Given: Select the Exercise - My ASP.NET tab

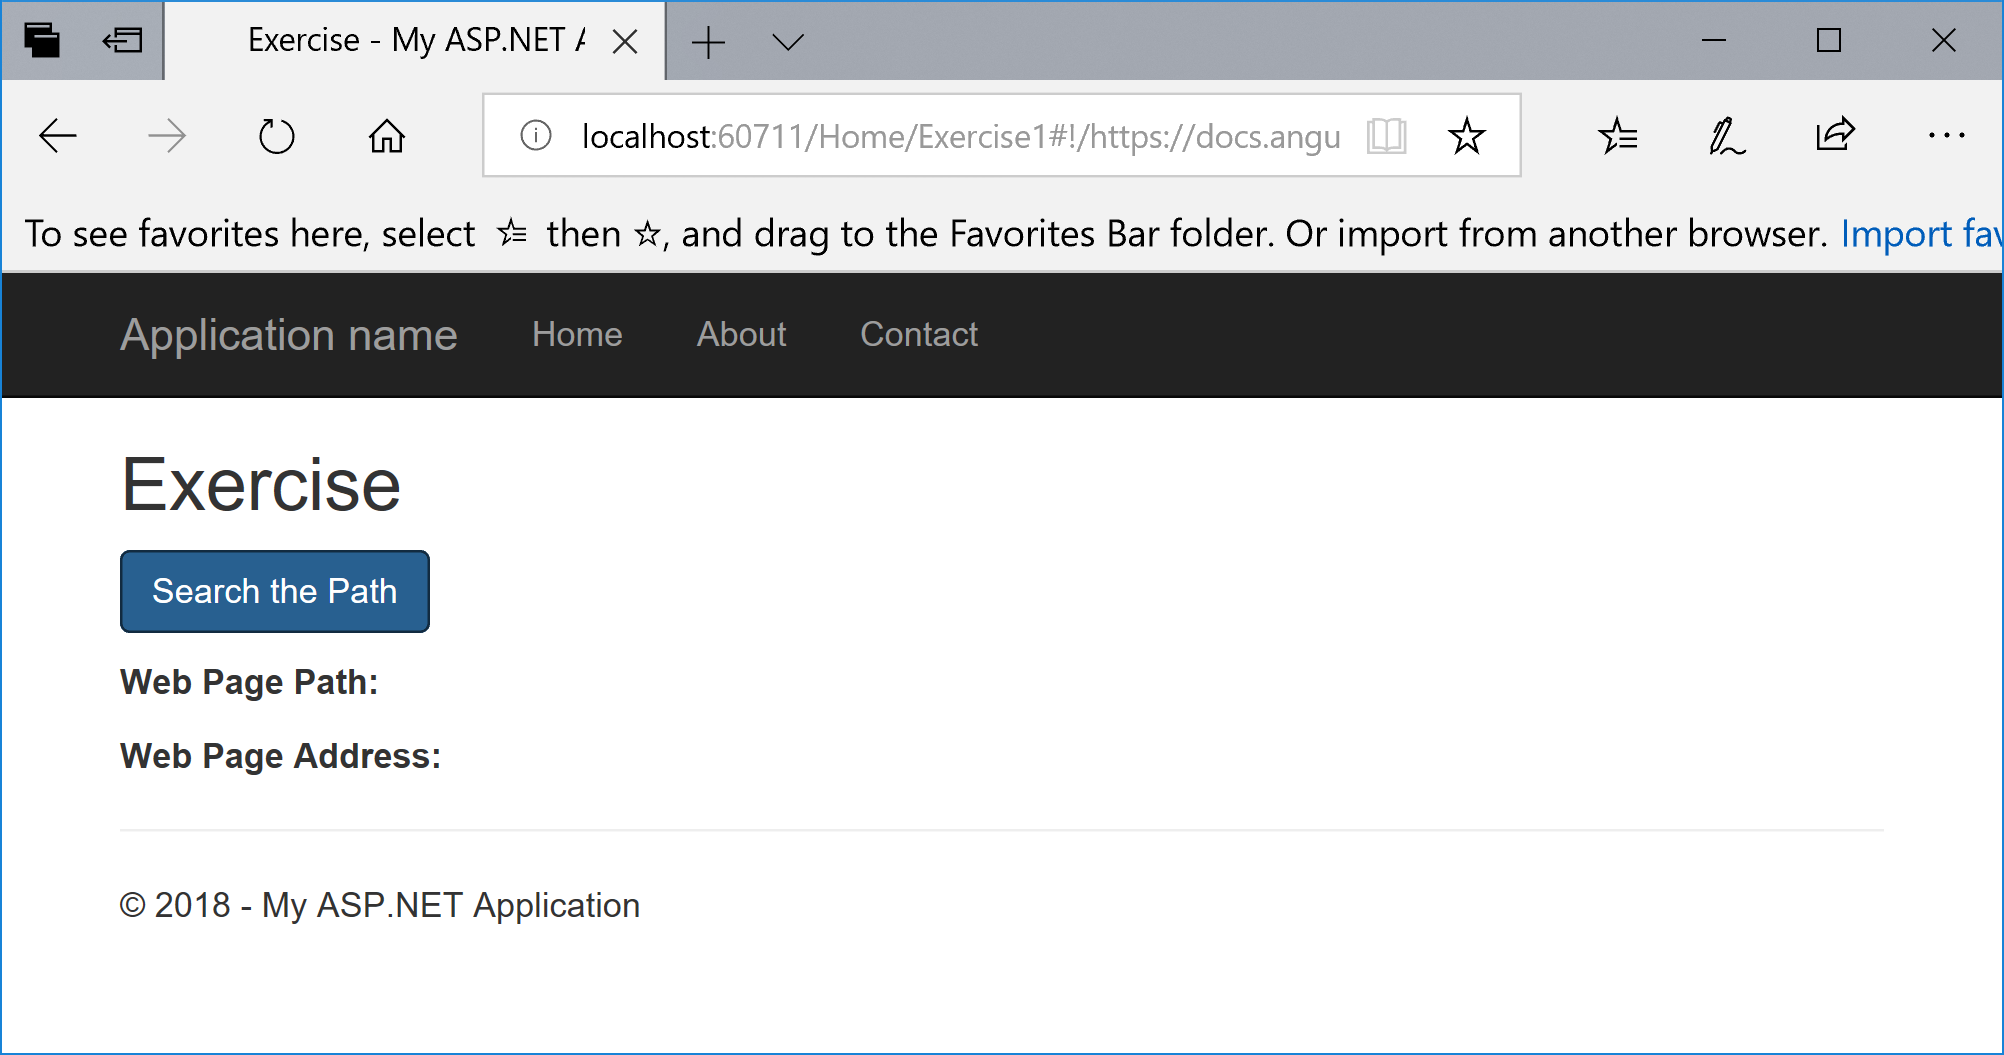Looking at the screenshot, I should tap(415, 41).
